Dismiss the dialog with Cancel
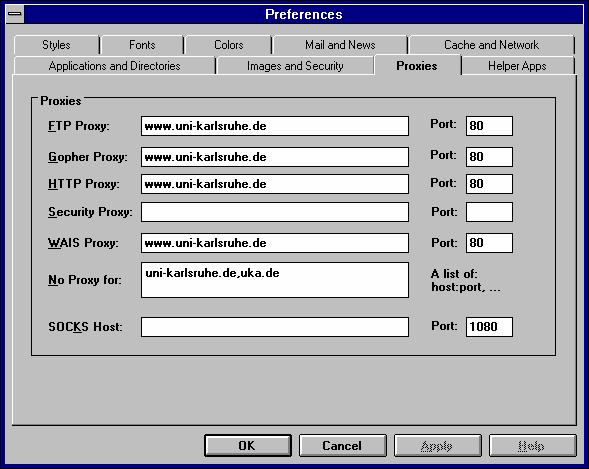The image size is (589, 469). (x=343, y=445)
